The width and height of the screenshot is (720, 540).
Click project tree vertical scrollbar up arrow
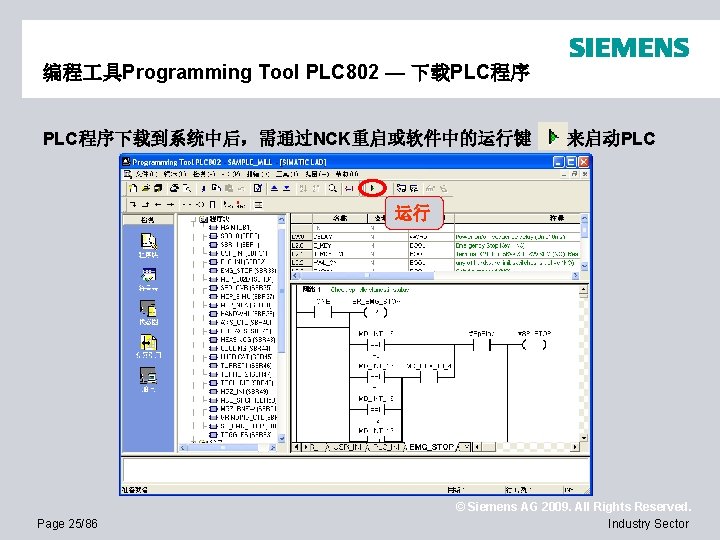point(281,220)
